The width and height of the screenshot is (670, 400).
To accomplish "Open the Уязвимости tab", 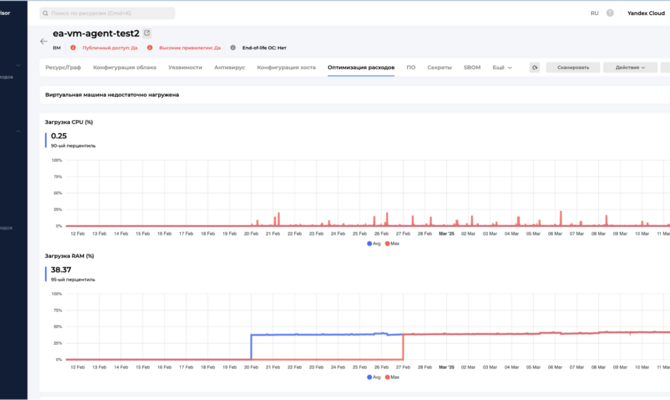I will pyautogui.click(x=185, y=68).
